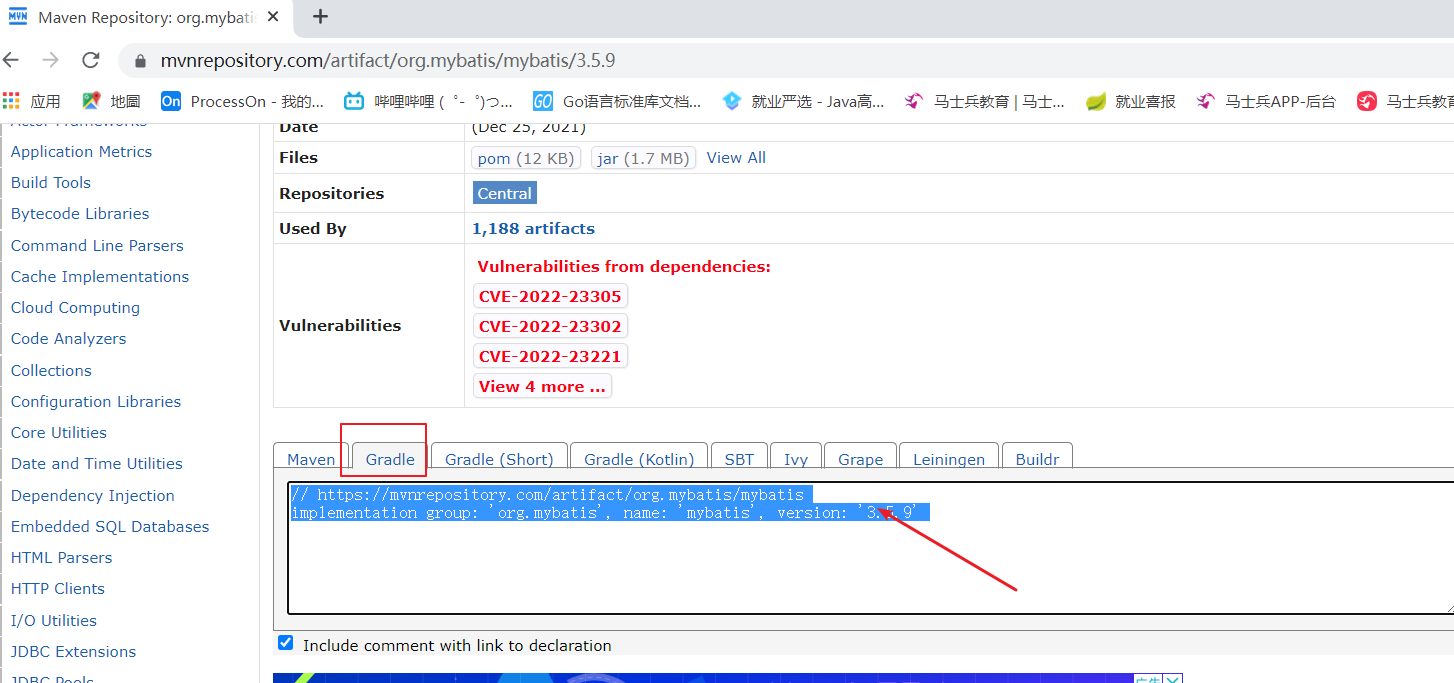Open the 就业喜报 bookmark
Image resolution: width=1454 pixels, height=683 pixels.
1131,101
